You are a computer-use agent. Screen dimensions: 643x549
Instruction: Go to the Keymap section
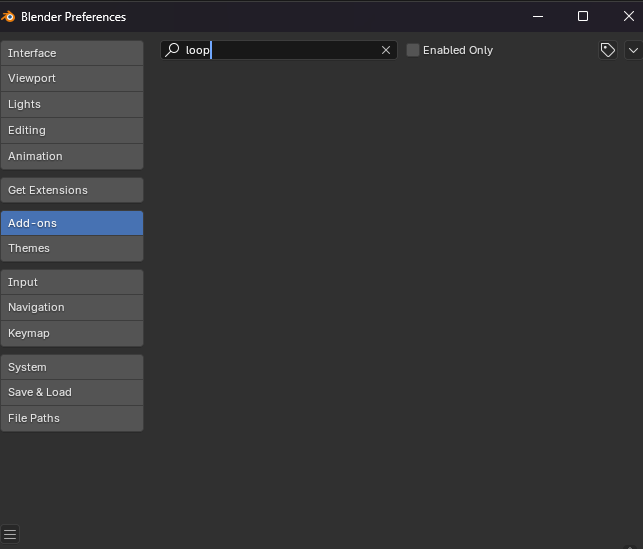72,333
